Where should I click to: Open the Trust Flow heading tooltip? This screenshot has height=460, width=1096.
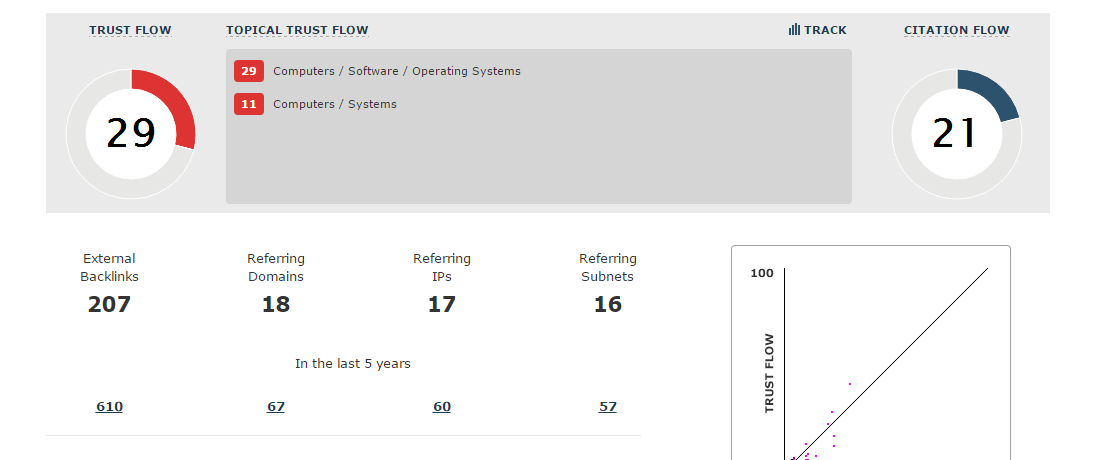130,30
